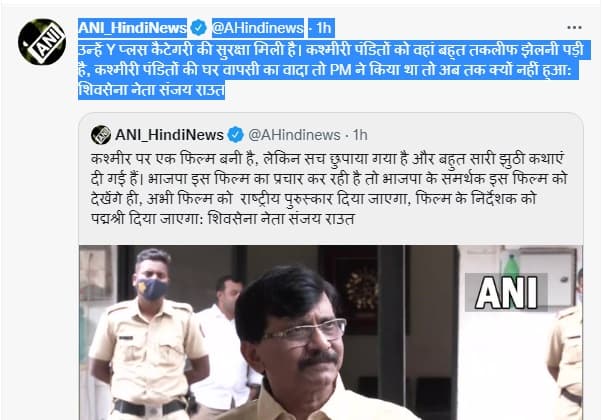
Task: Open the highlighted @AHindinews handle at top
Action: (258, 28)
